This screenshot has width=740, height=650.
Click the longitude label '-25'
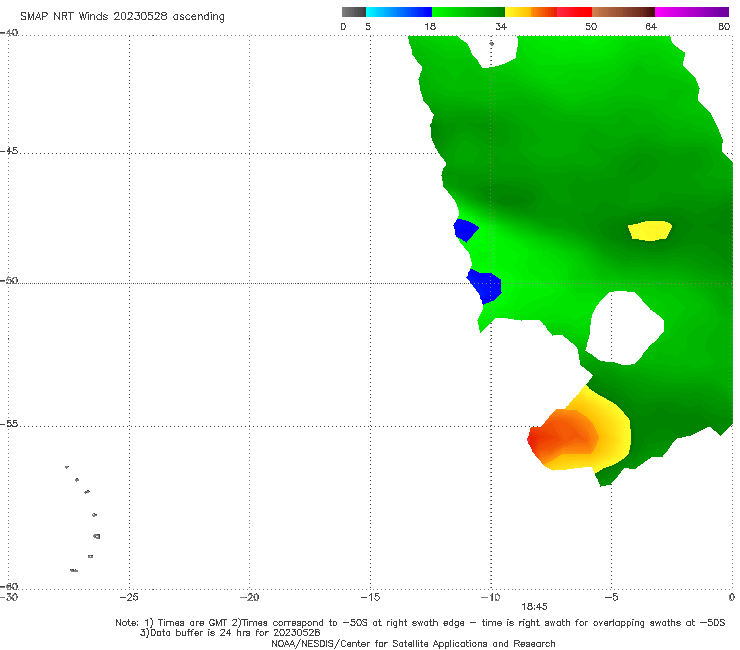(x=129, y=597)
